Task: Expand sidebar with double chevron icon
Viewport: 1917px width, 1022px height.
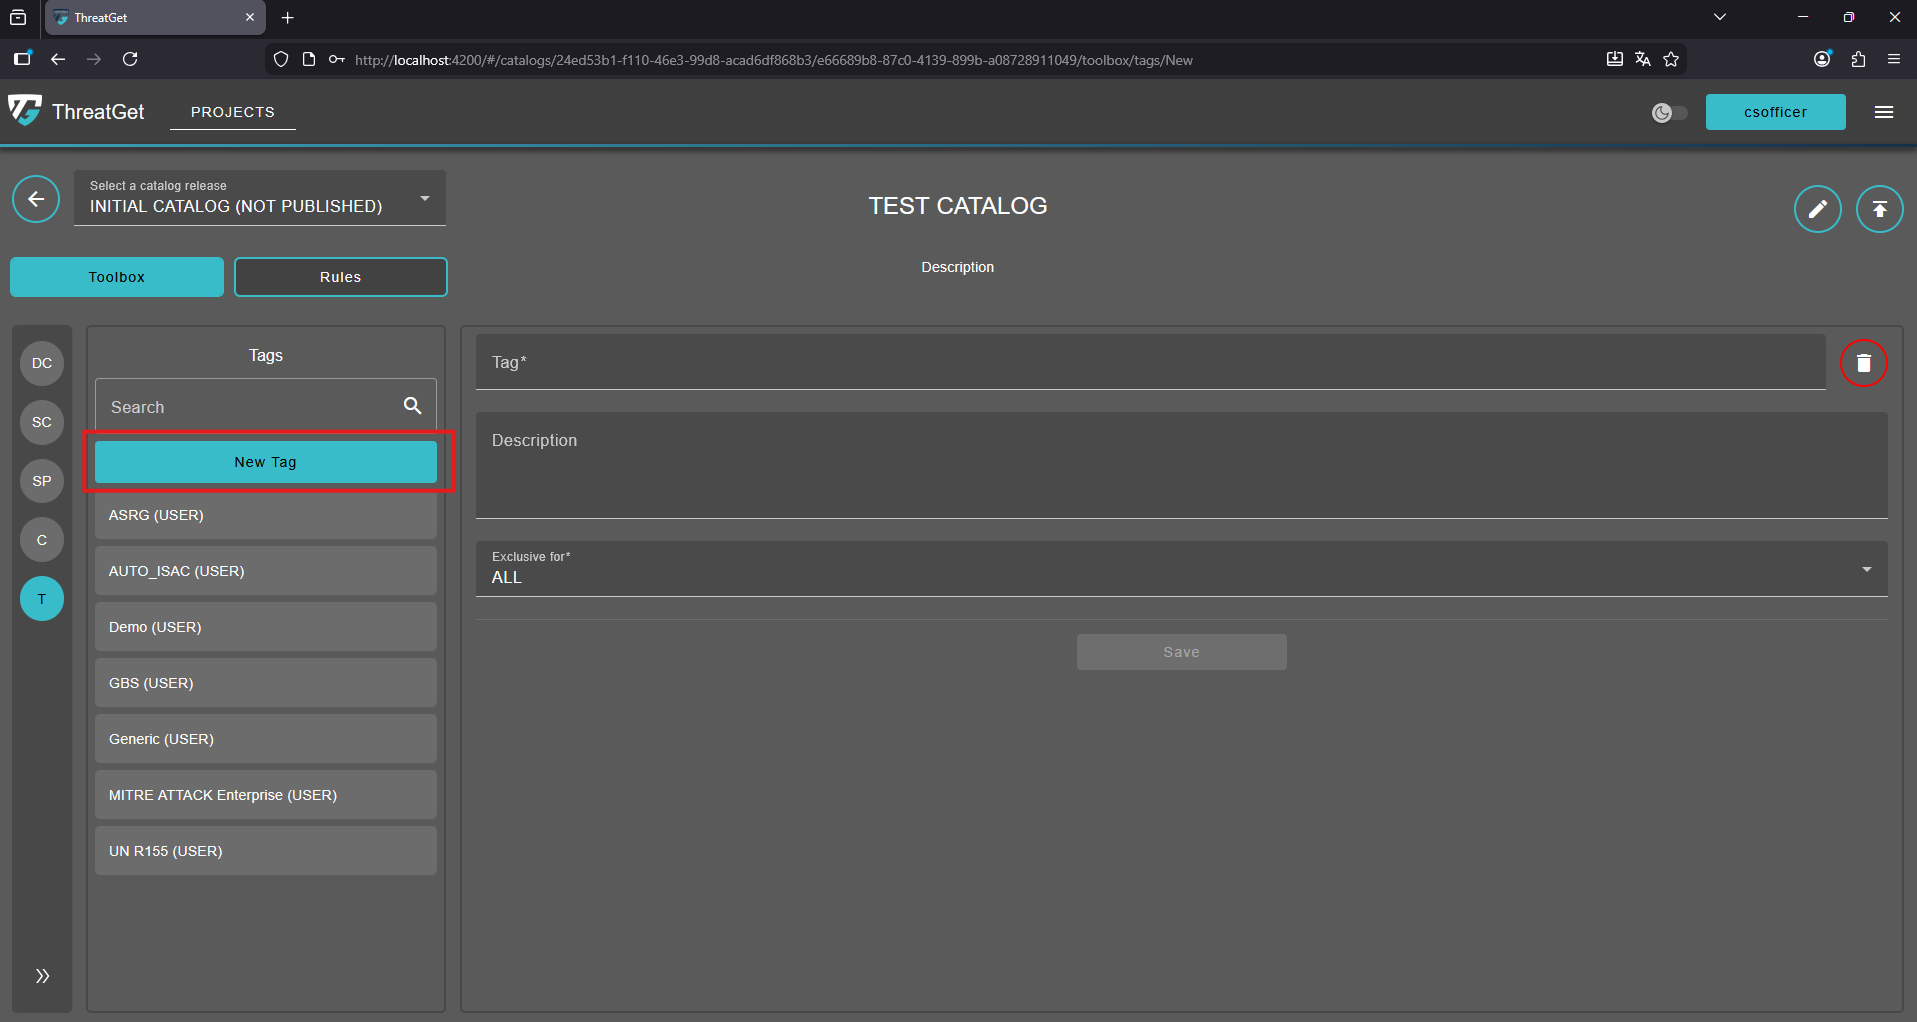Action: point(42,976)
